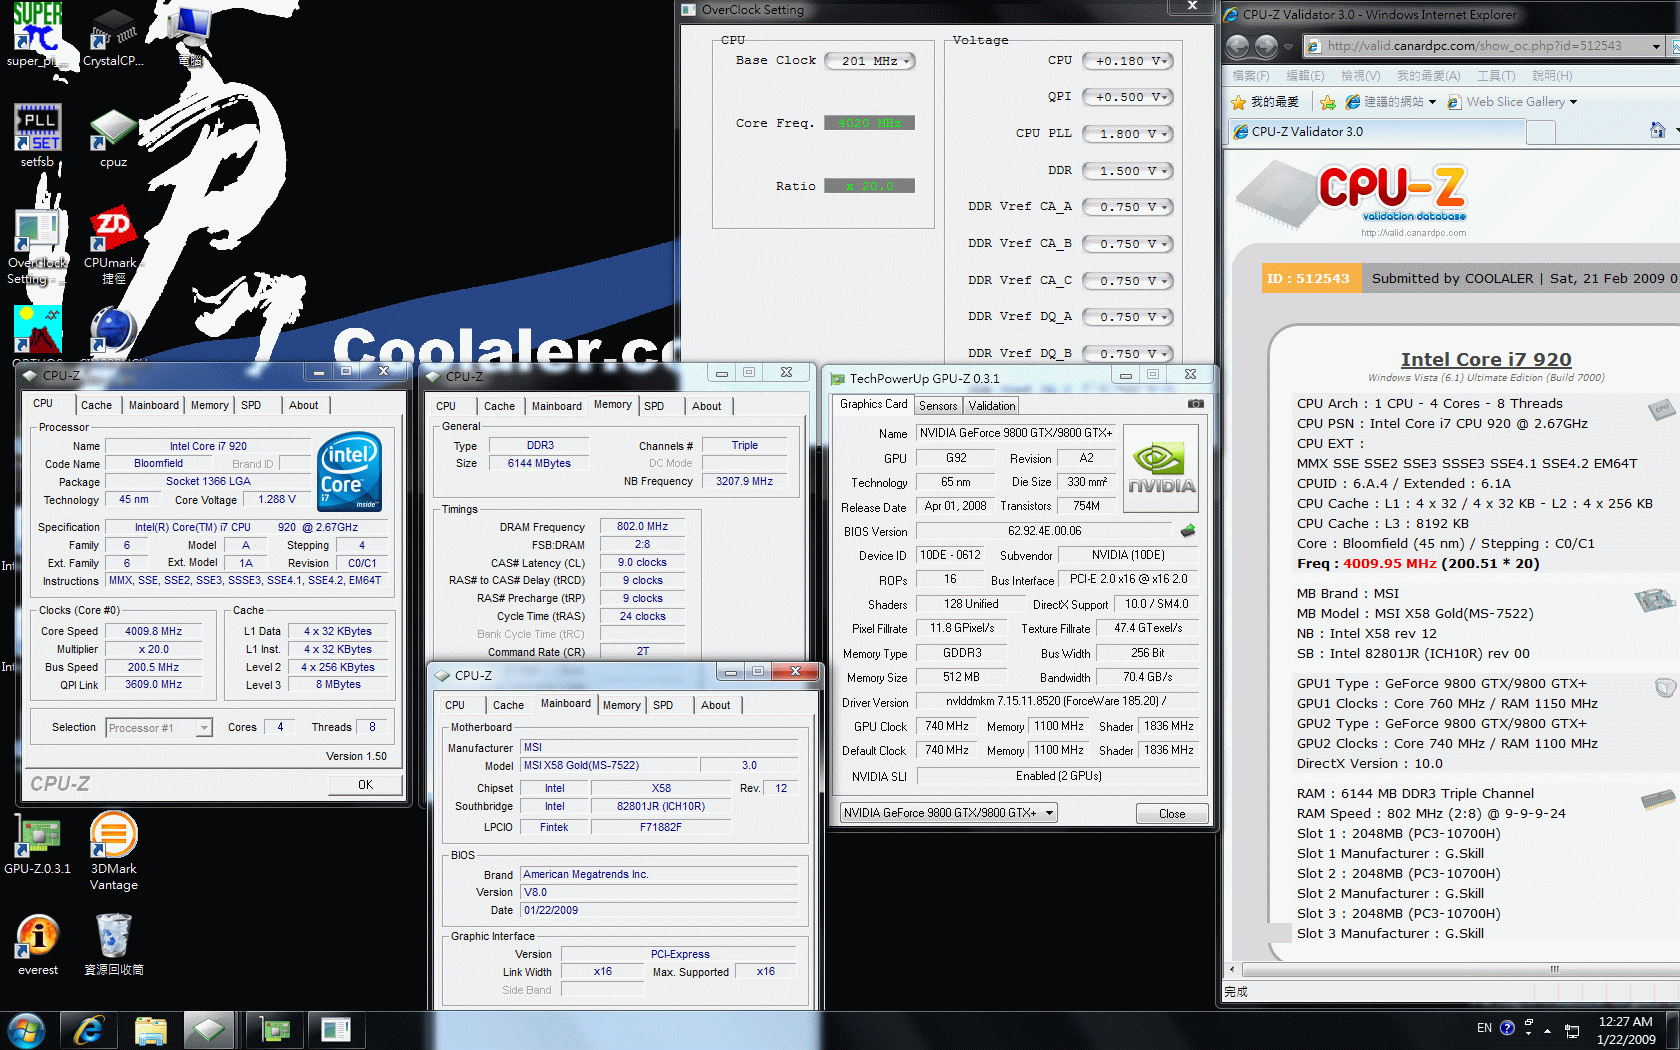The image size is (1680, 1050).
Task: Open the GPU-Z.0.3.1 desktop icon
Action: pyautogui.click(x=37, y=845)
